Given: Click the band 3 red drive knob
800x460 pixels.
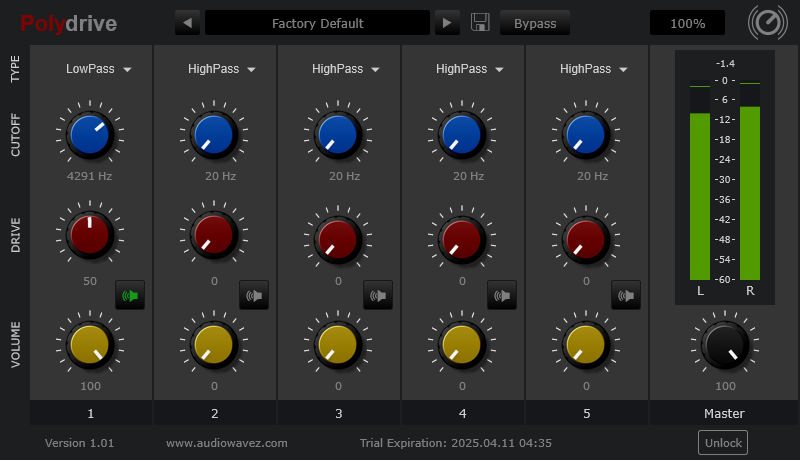Looking at the screenshot, I should coord(338,240).
